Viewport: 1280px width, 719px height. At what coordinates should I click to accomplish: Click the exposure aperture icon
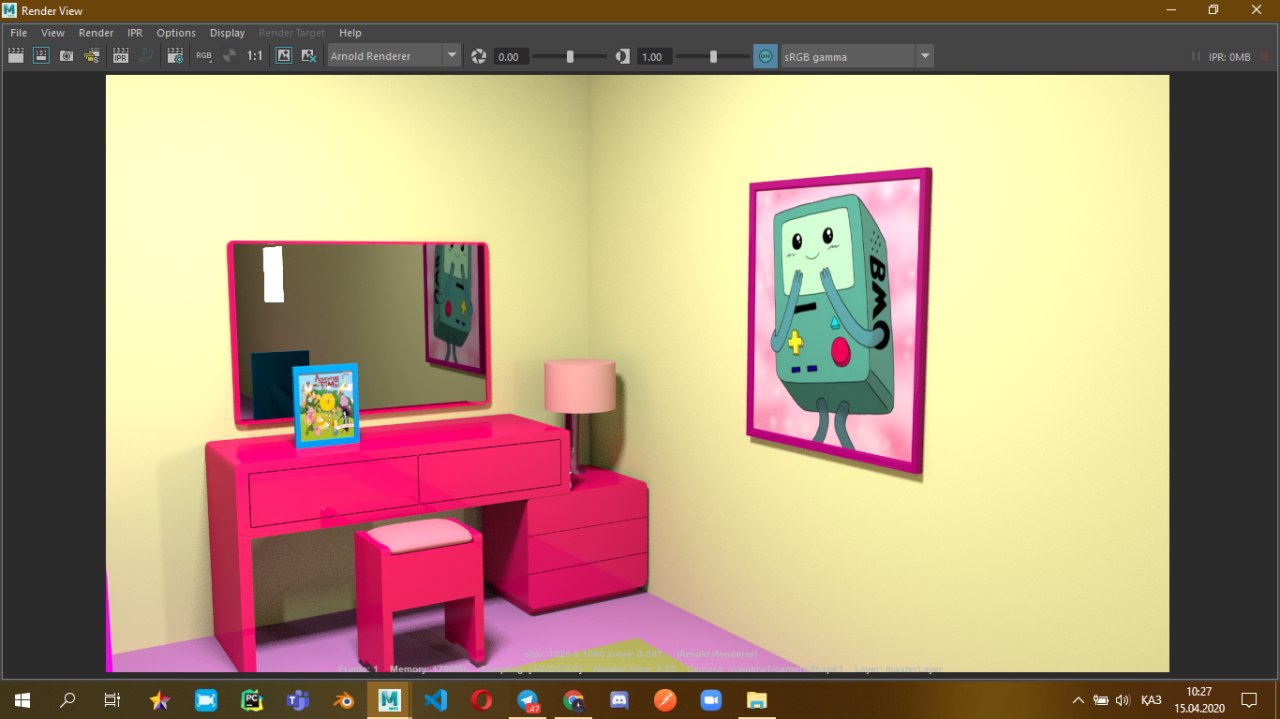click(x=478, y=56)
